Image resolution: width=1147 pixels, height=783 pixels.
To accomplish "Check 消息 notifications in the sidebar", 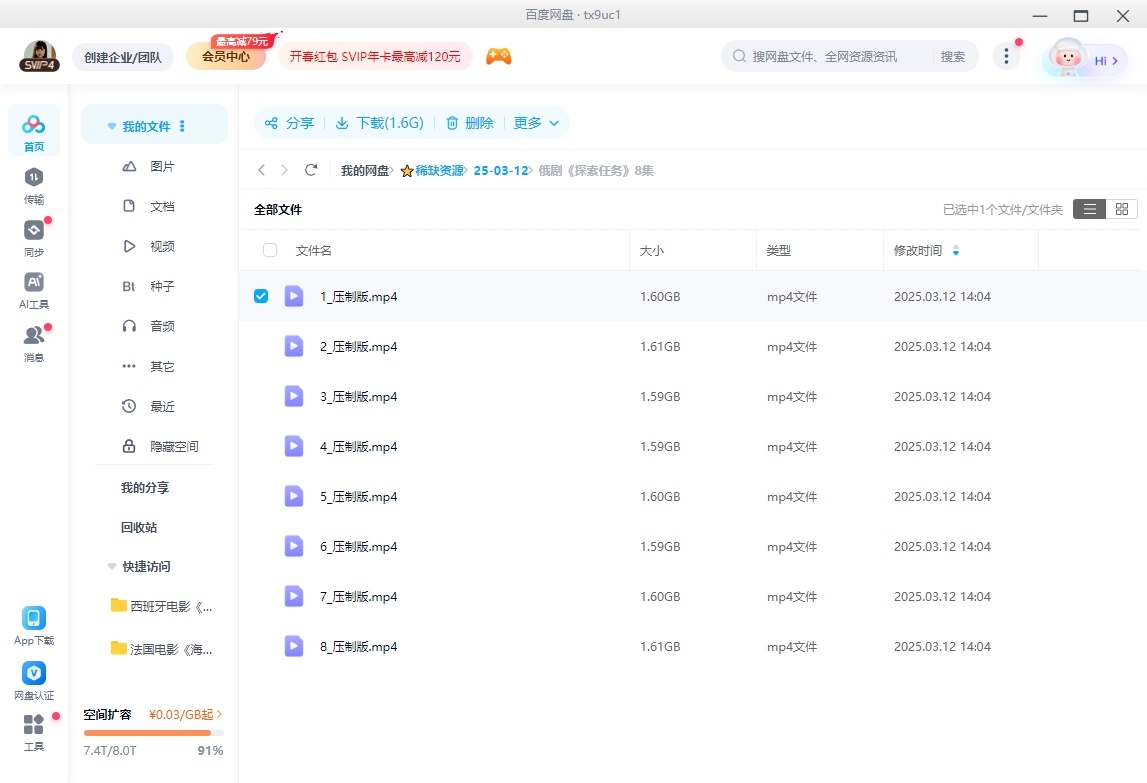I will point(33,340).
